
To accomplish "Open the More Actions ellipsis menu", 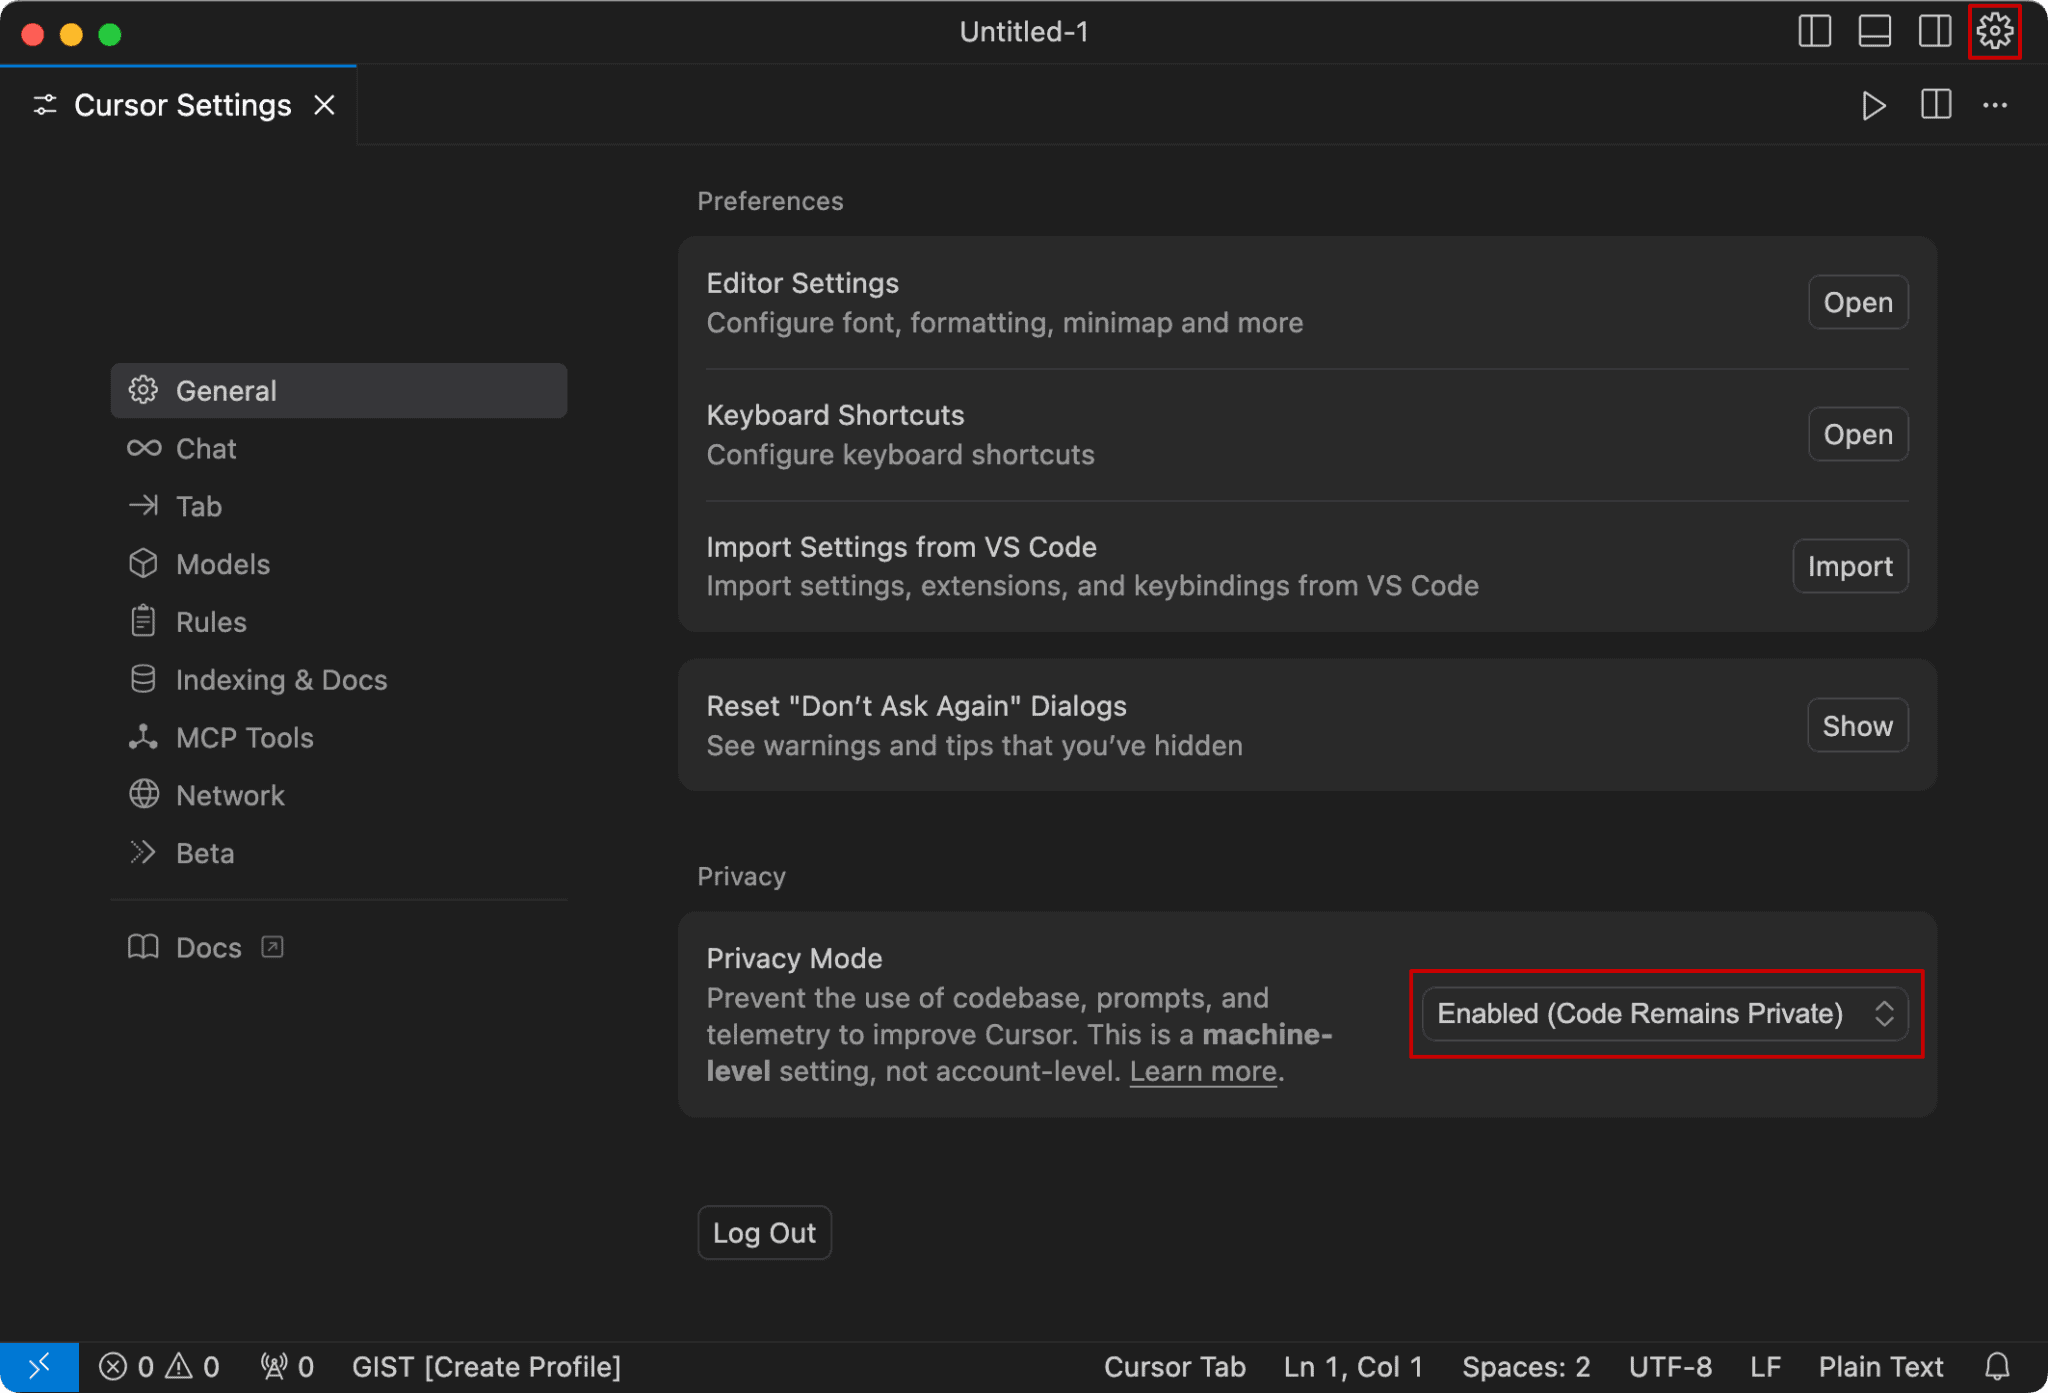I will pyautogui.click(x=1995, y=105).
